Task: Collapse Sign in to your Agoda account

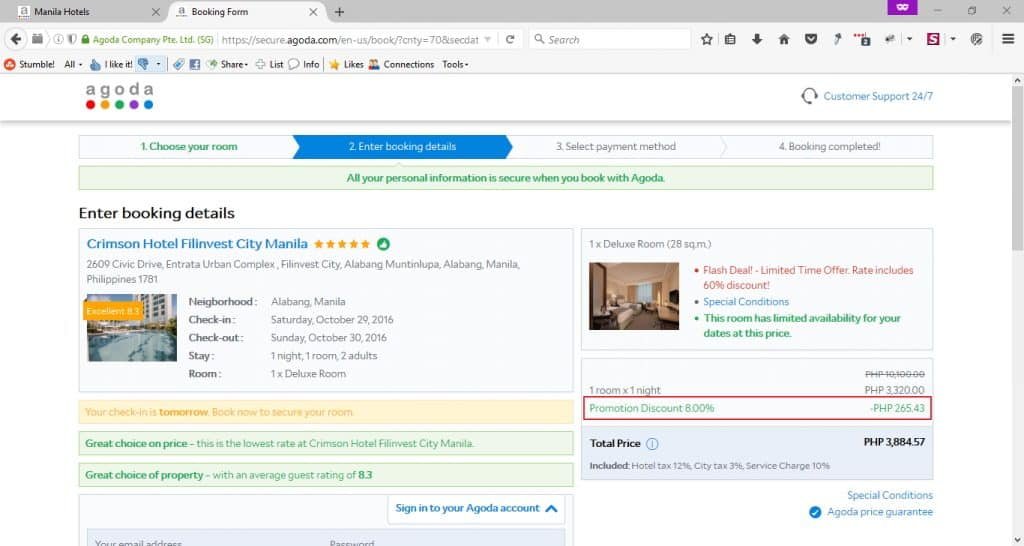Action: (476, 508)
